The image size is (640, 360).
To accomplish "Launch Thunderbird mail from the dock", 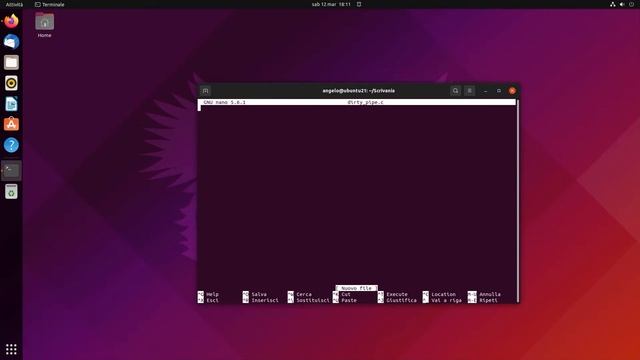I will tap(11, 42).
